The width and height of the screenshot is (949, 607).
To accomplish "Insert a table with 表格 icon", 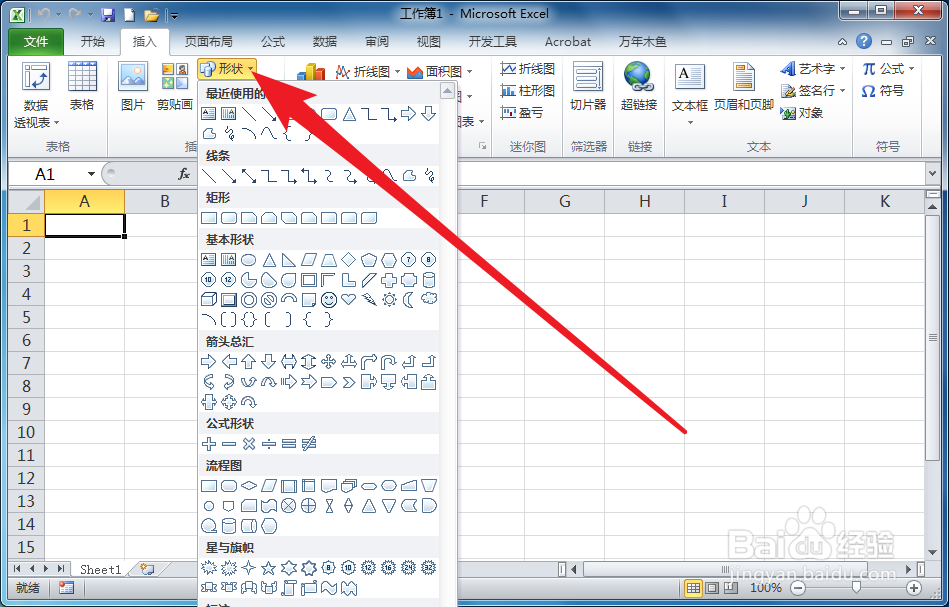I will tap(82, 86).
